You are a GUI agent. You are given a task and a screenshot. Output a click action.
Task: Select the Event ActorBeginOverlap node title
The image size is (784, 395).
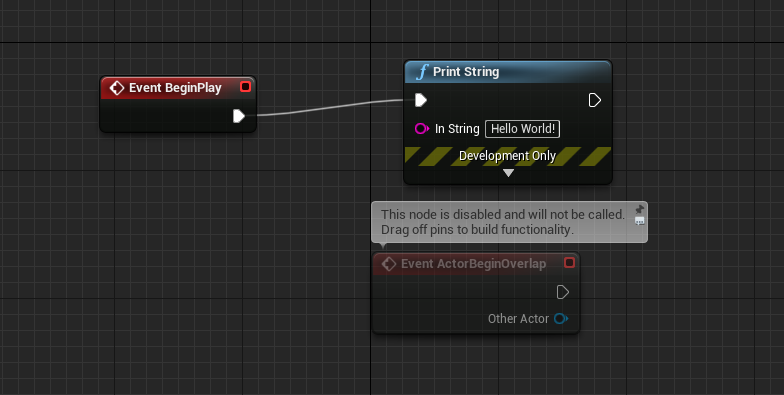(473, 264)
